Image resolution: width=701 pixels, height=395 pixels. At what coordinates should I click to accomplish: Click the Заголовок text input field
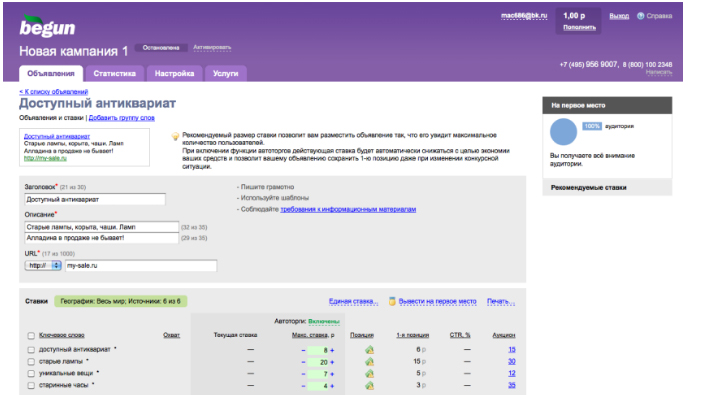pyautogui.click(x=95, y=199)
